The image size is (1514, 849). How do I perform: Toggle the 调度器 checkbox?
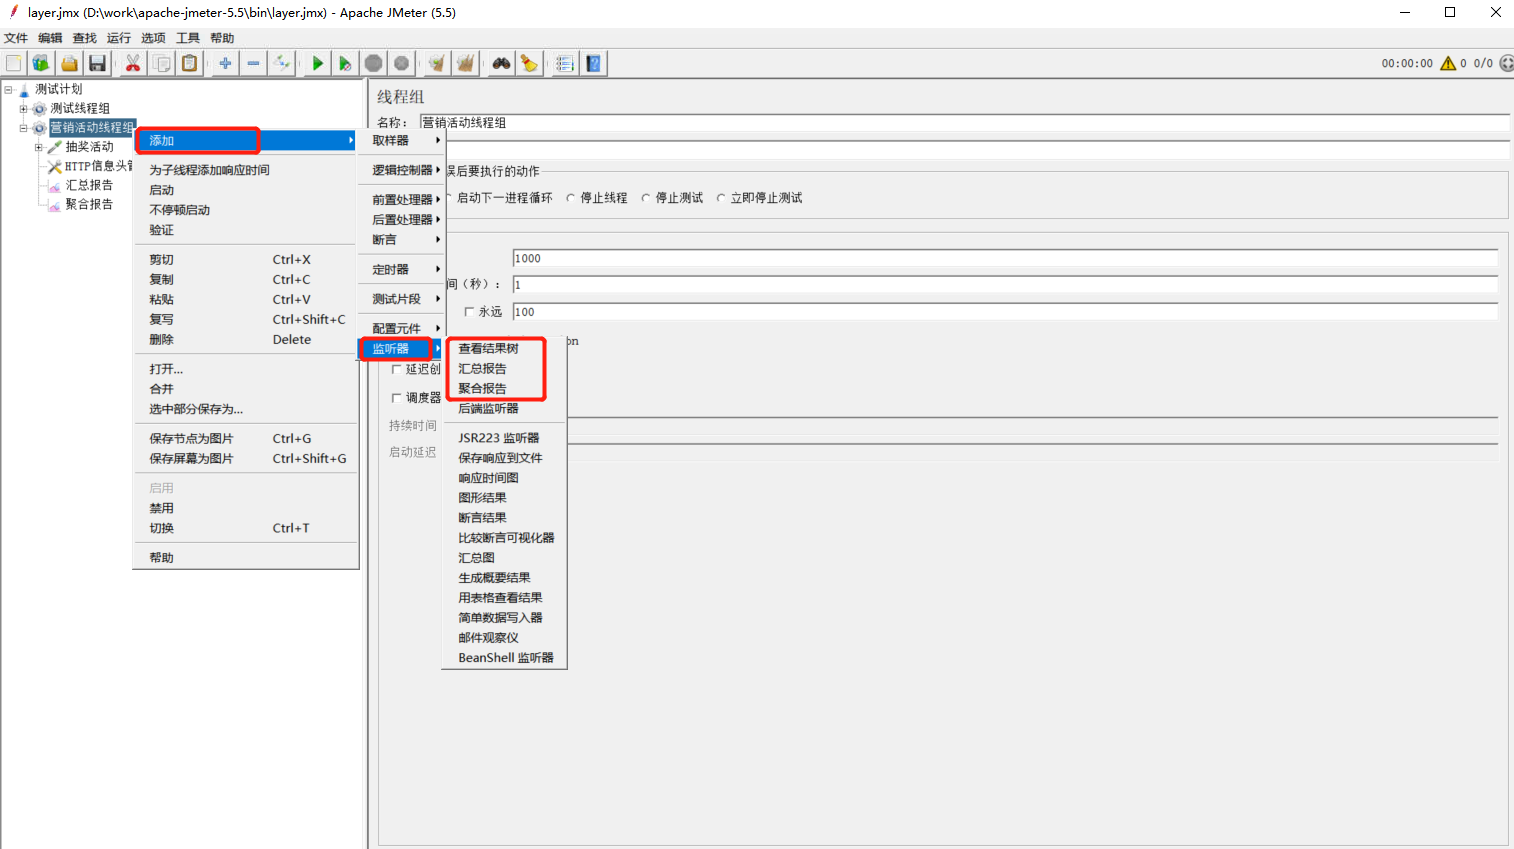[396, 398]
